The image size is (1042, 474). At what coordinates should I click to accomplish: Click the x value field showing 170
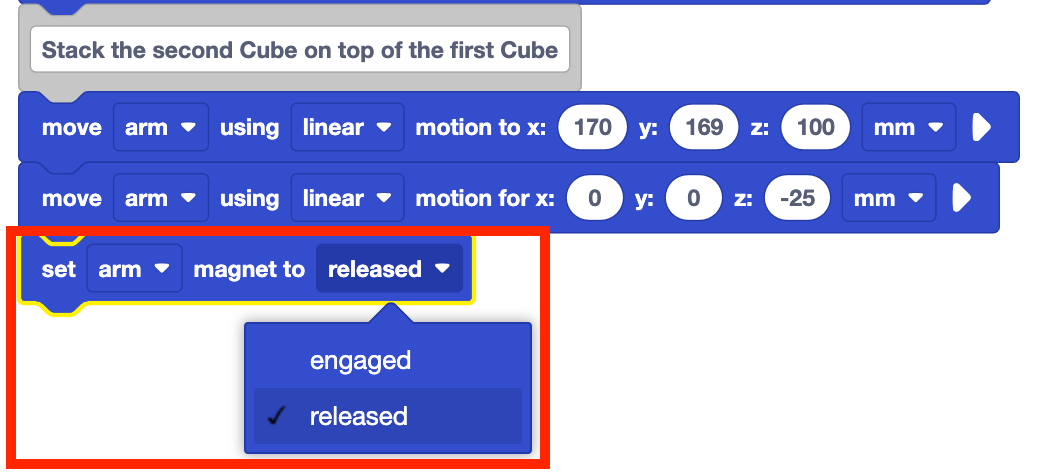tap(592, 127)
